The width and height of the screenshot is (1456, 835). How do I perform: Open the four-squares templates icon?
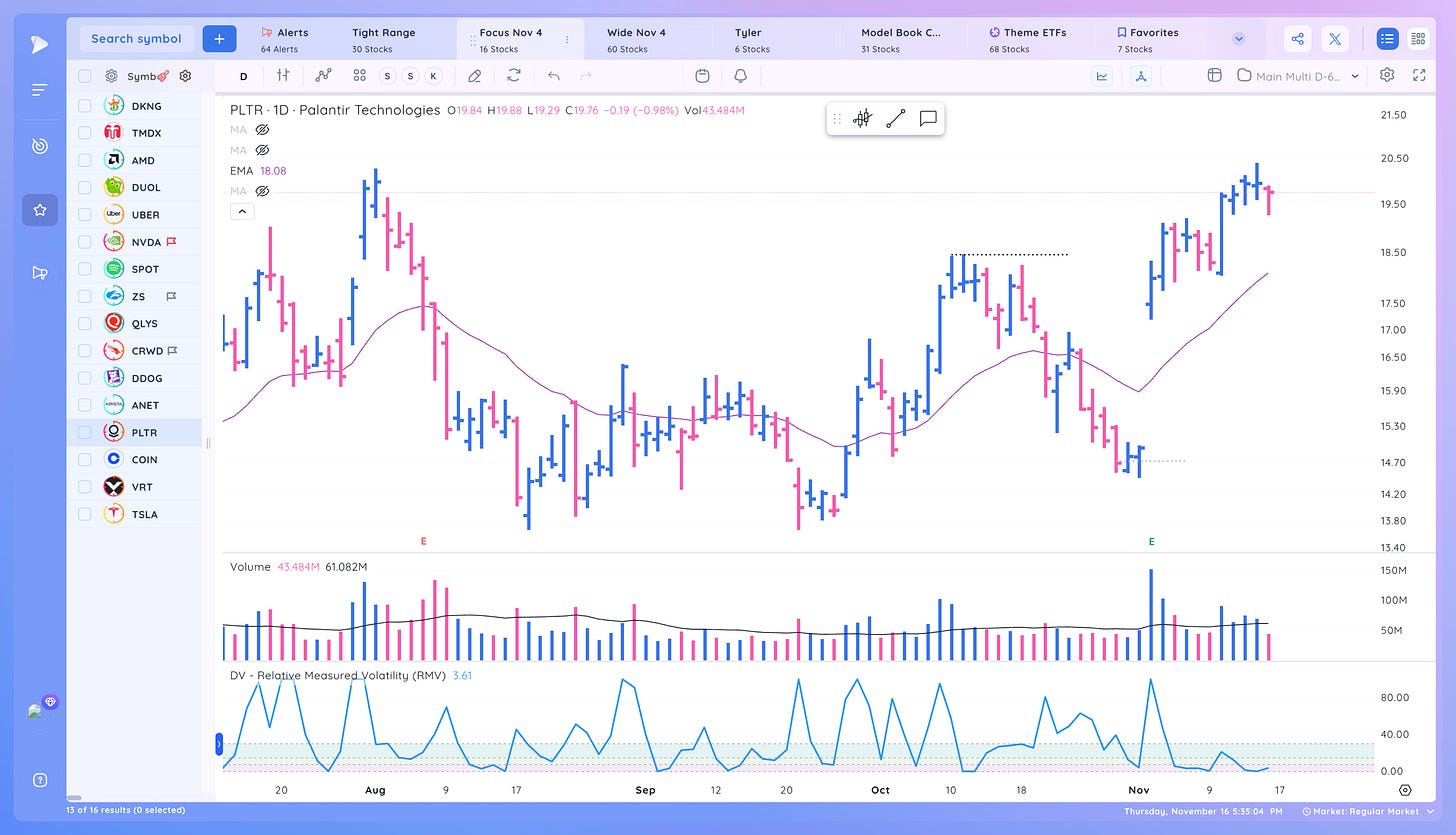(359, 75)
